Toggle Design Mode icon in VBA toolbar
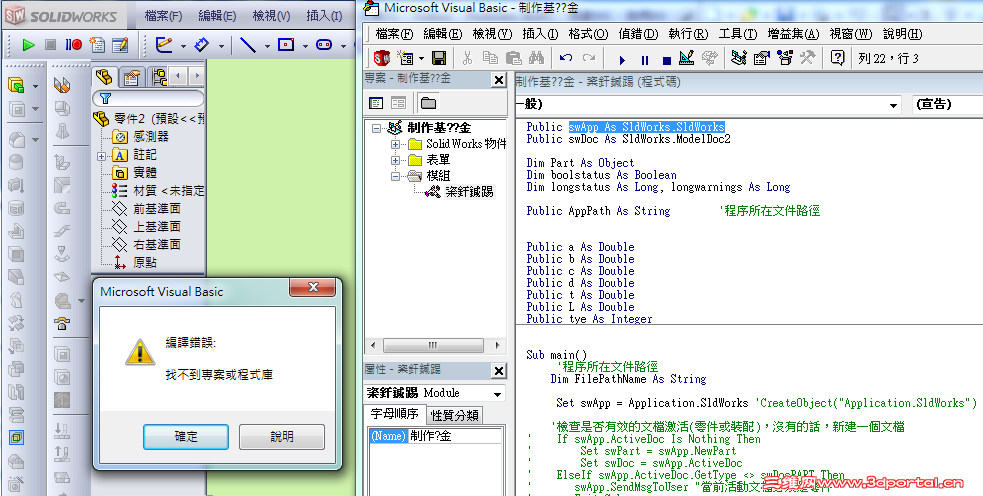The height and width of the screenshot is (496, 983). pyautogui.click(x=687, y=58)
